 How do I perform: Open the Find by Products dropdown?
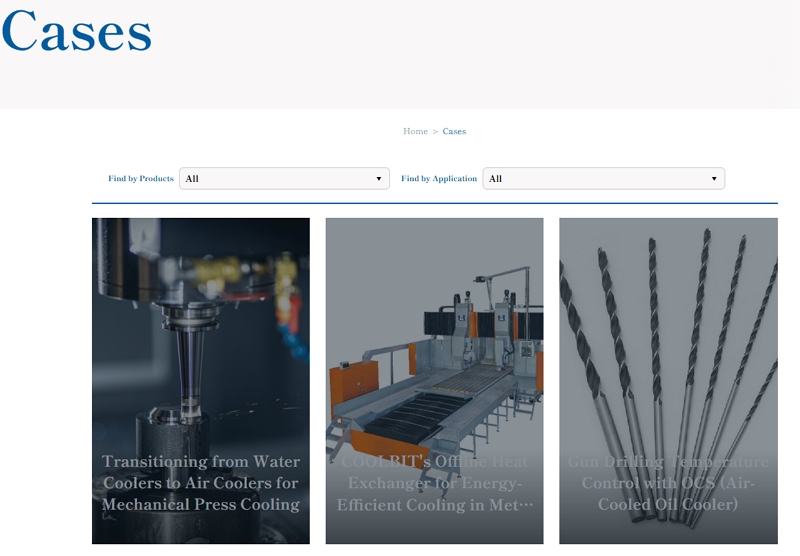tap(283, 179)
